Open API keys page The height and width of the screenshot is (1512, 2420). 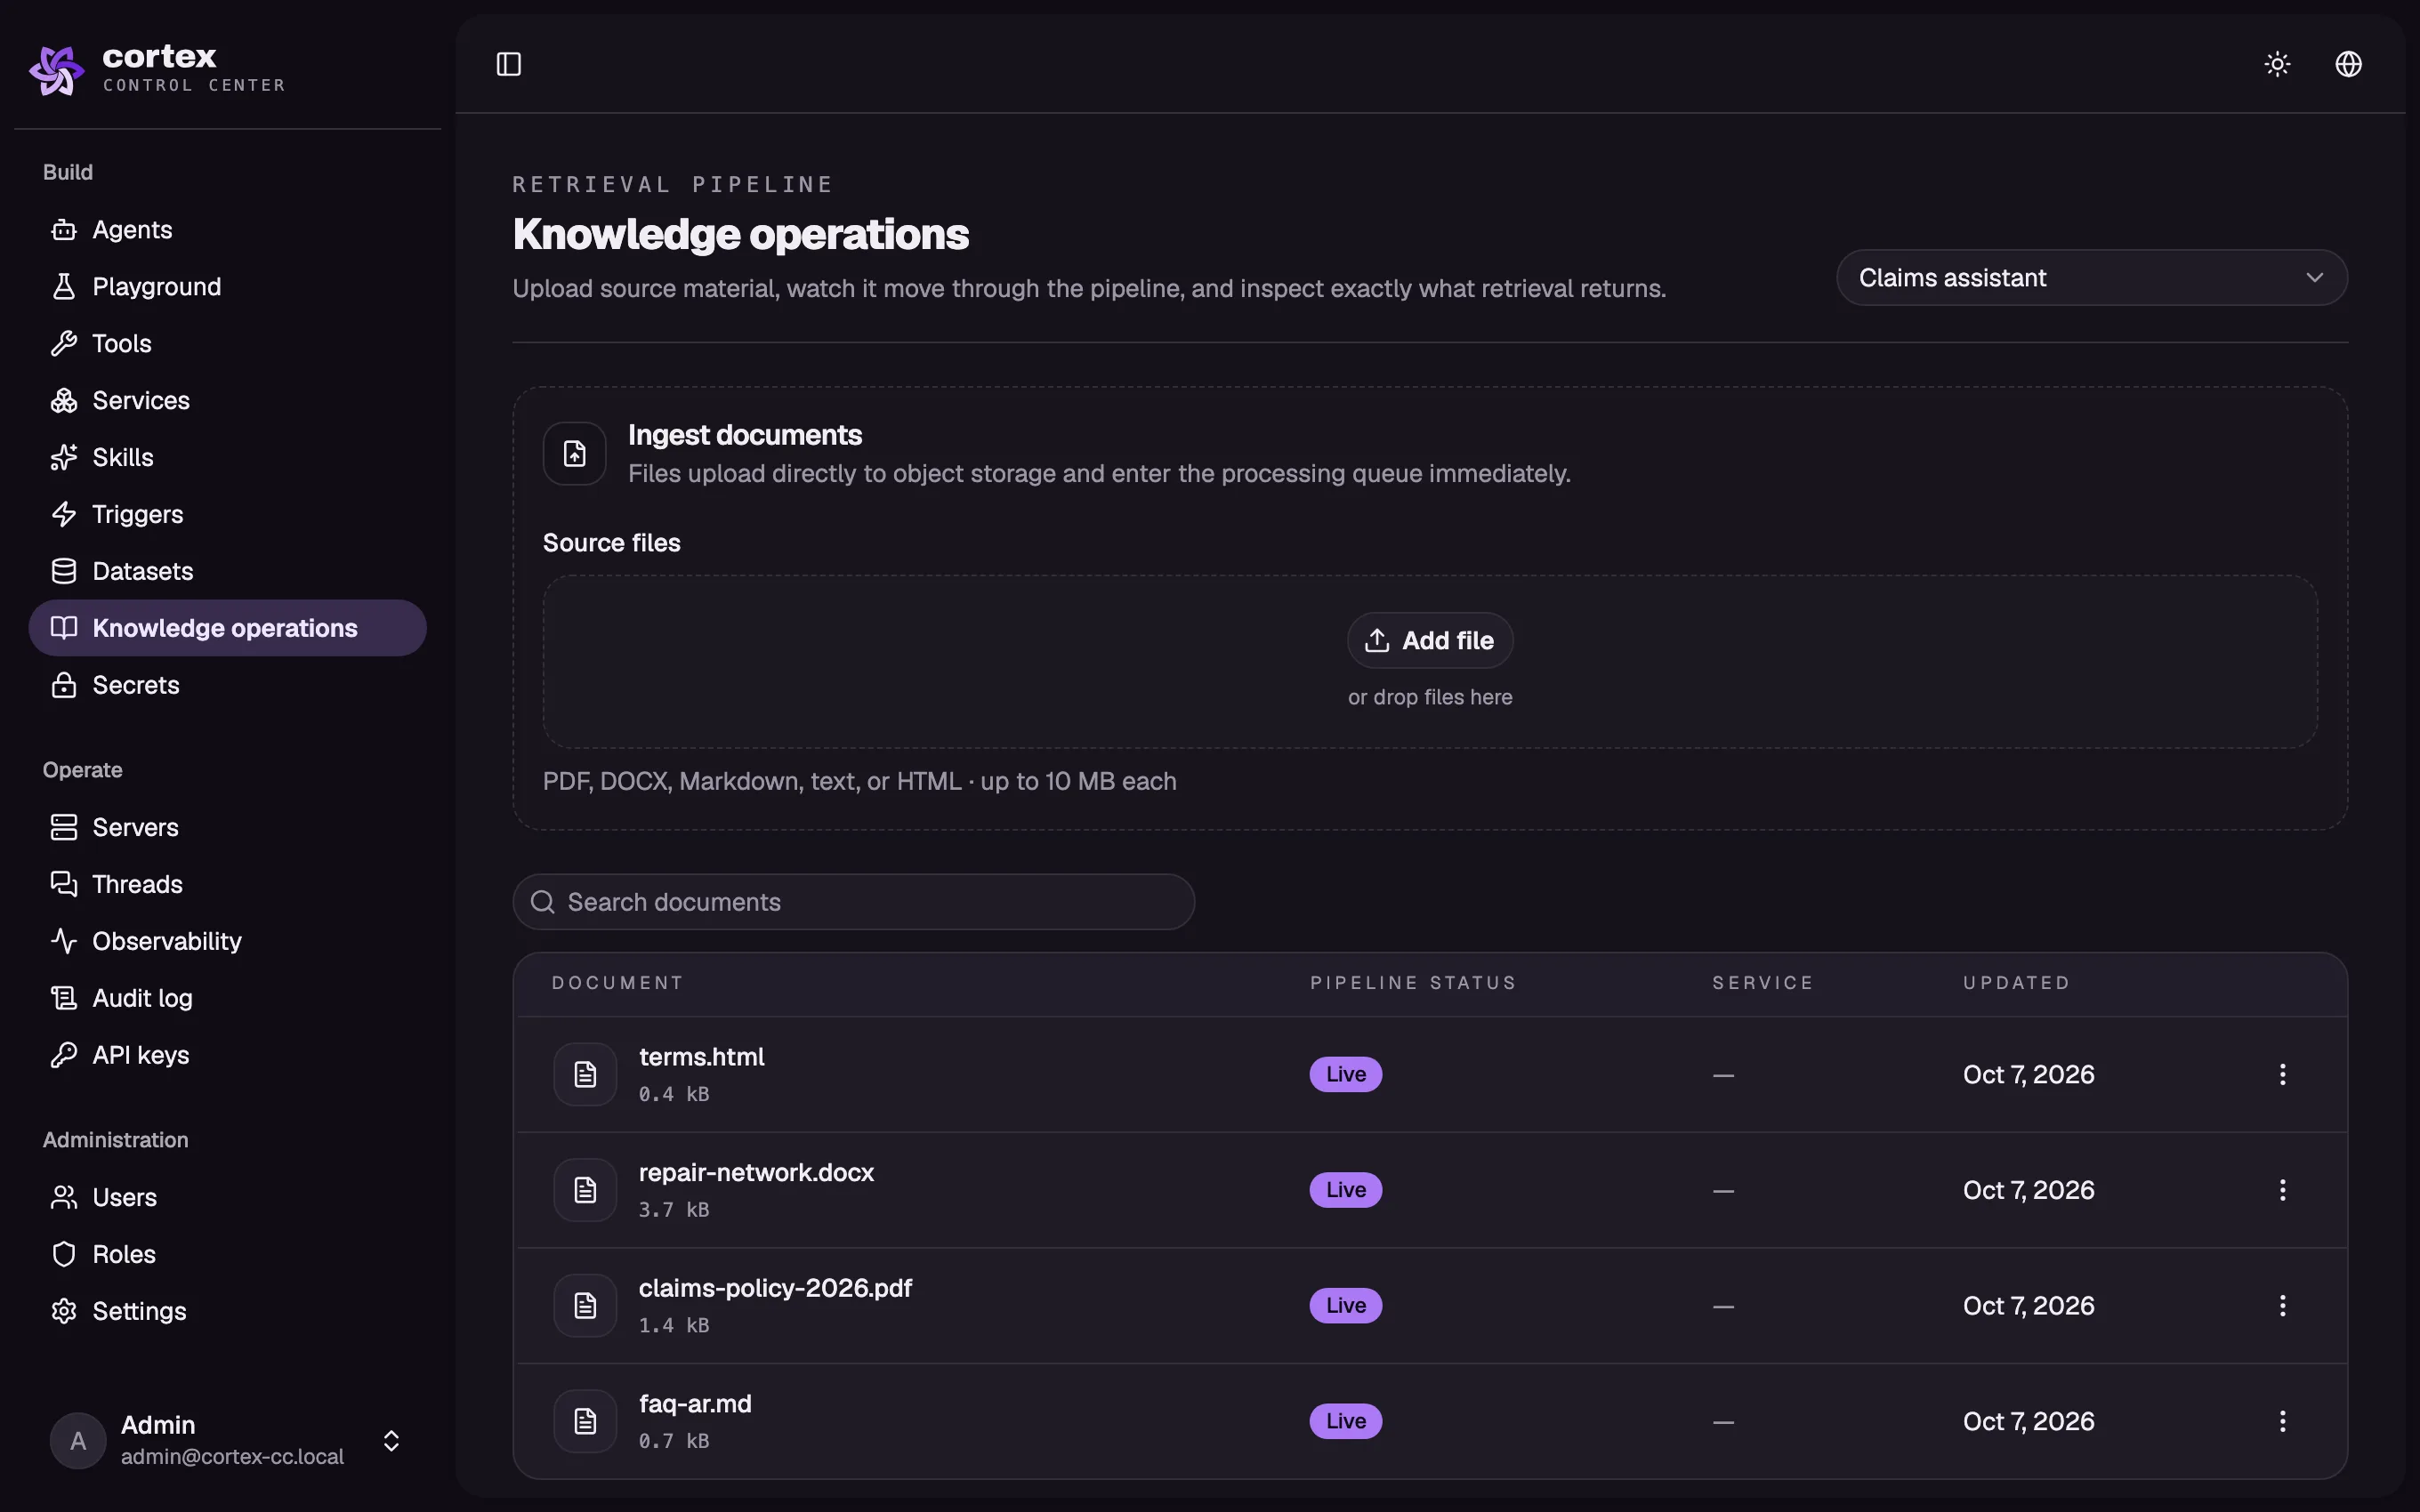pos(227,1056)
